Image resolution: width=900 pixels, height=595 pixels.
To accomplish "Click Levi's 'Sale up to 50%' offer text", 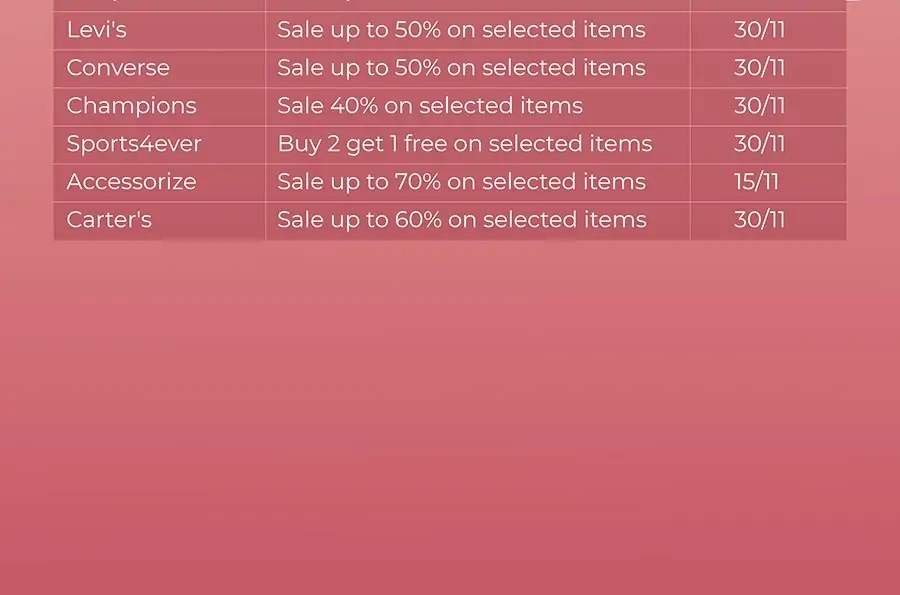I will pos(461,30).
